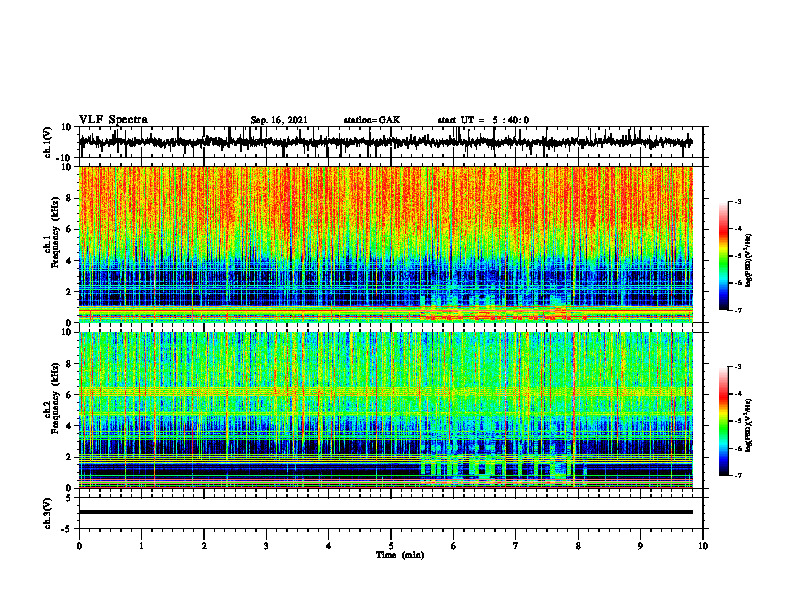Click the date label "Sep. 16, 2021"
792x612 pixels.
(279, 120)
